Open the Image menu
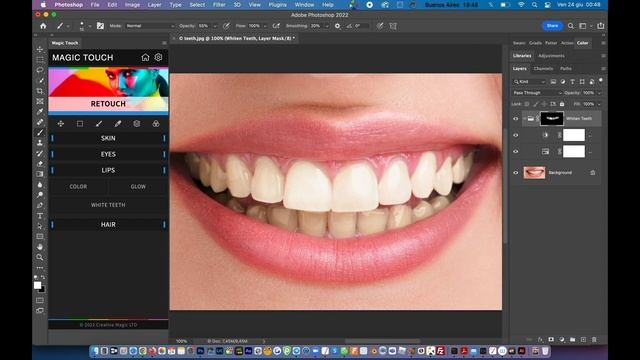The width and height of the screenshot is (640, 360). pyautogui.click(x=132, y=5)
